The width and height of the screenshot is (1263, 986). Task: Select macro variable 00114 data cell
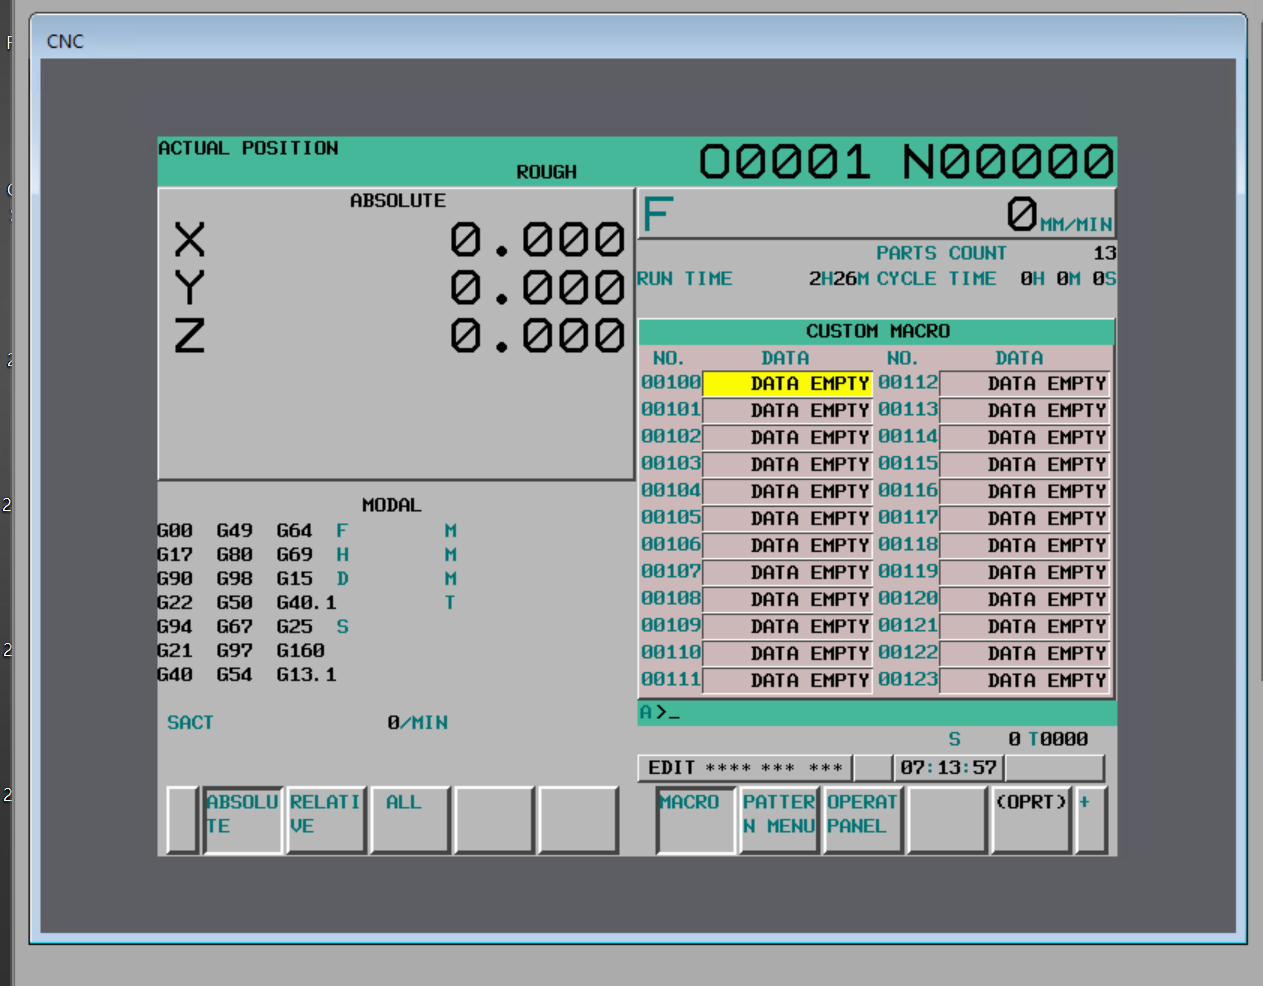[x=1025, y=438]
